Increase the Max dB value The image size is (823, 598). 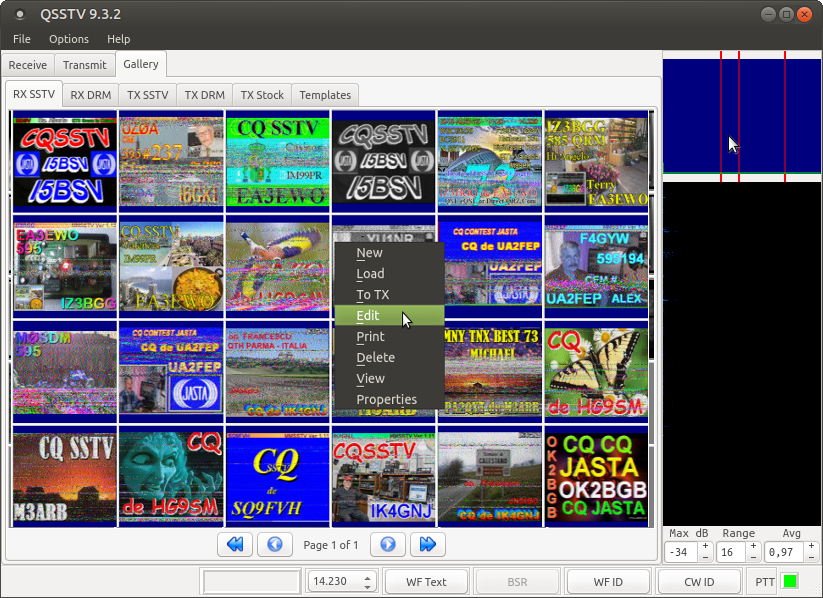point(705,546)
